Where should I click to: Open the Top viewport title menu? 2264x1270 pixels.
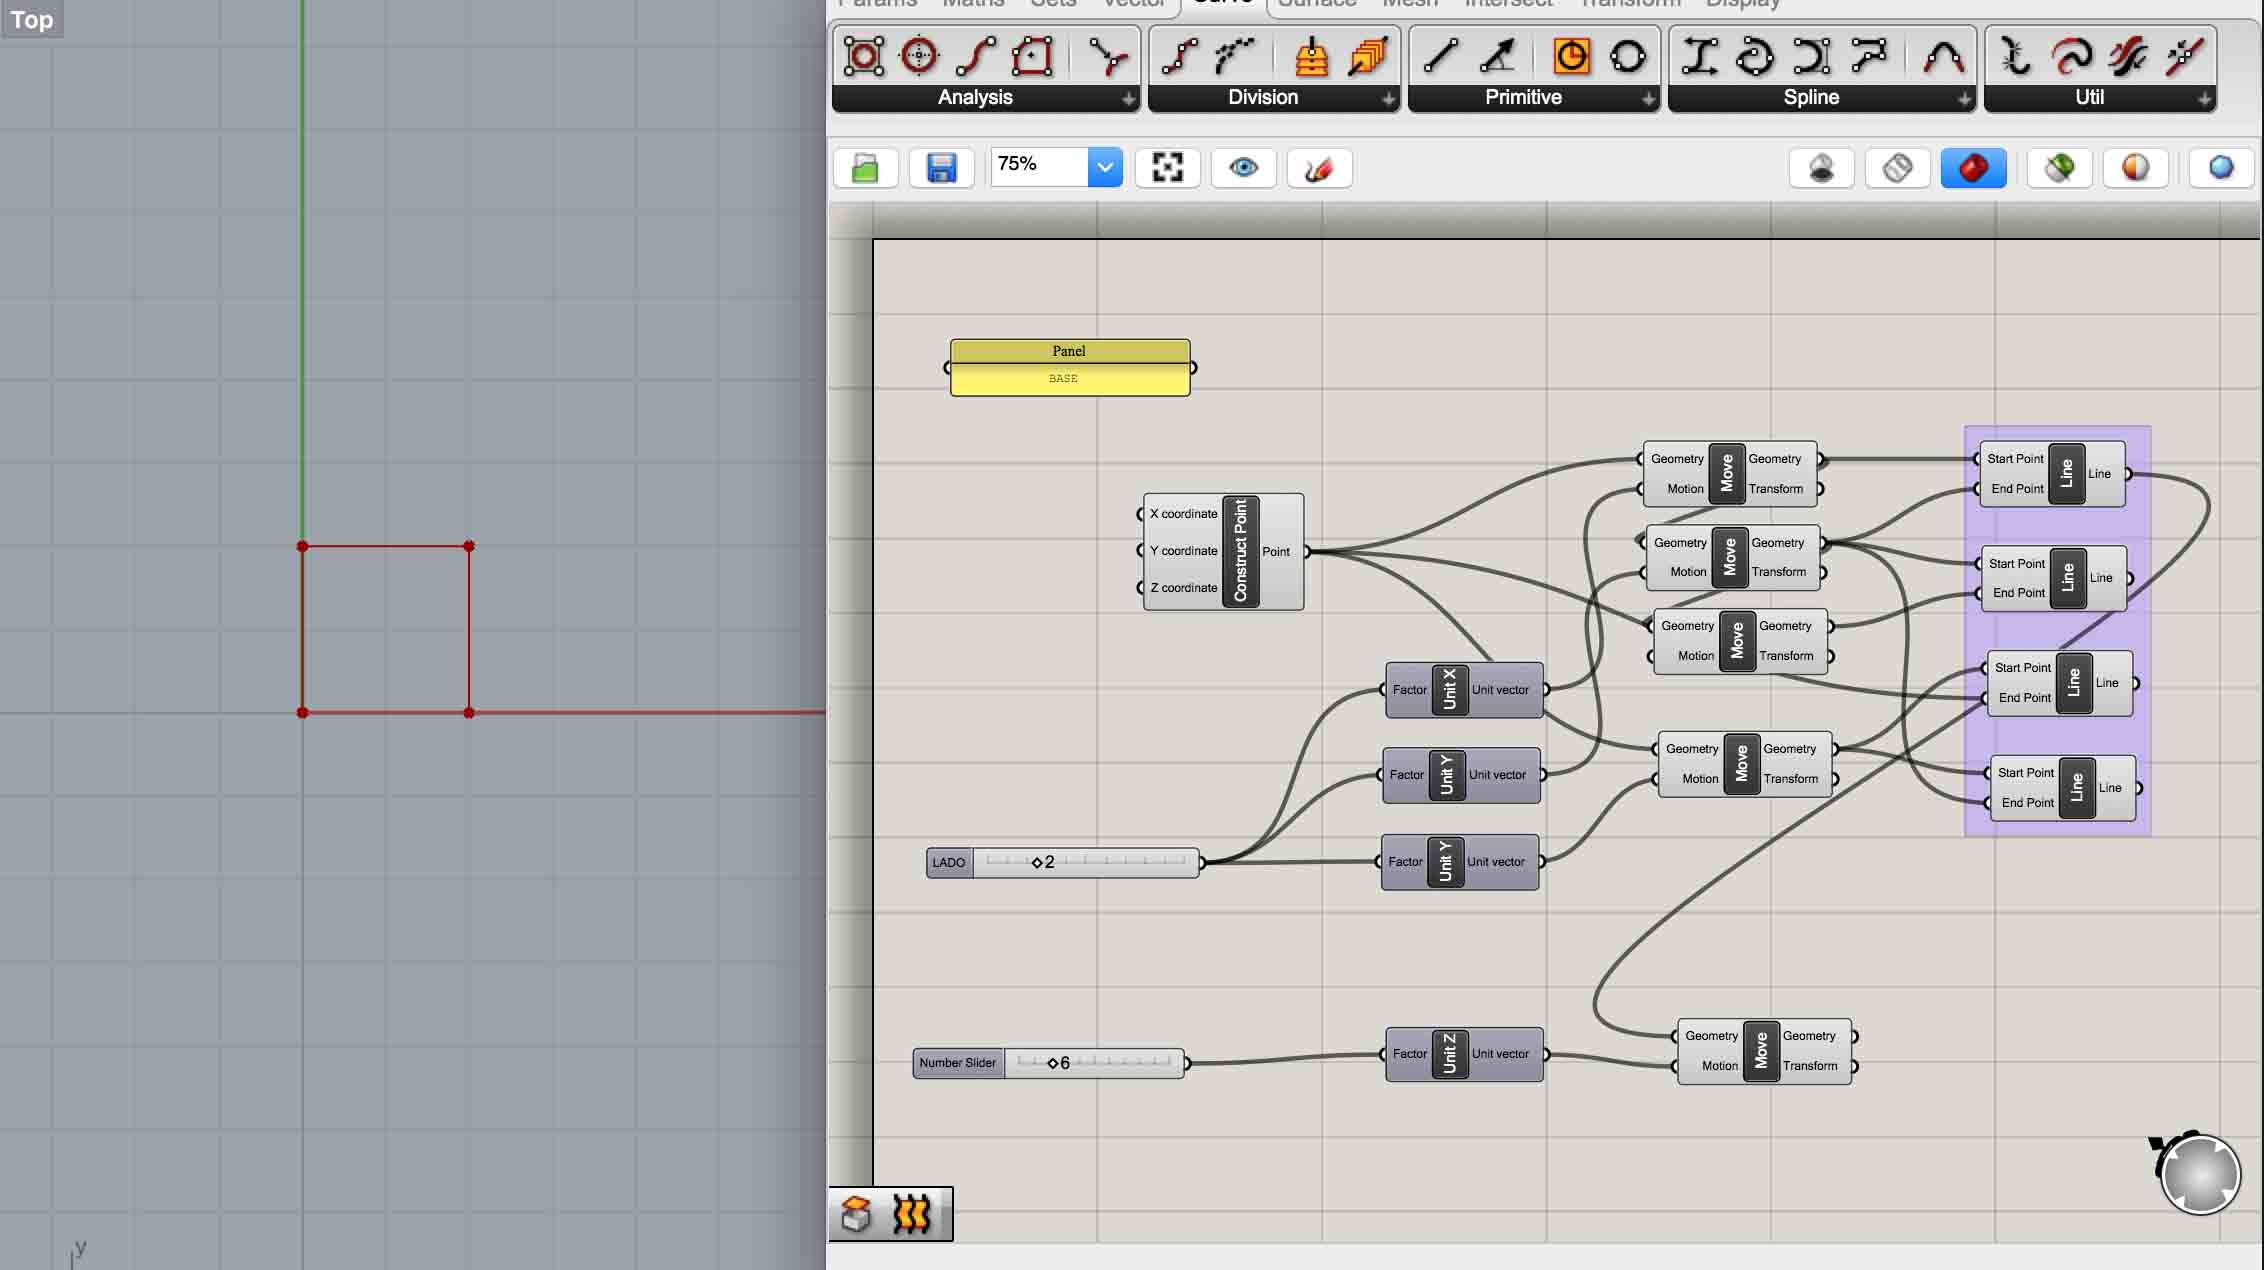pyautogui.click(x=32, y=19)
